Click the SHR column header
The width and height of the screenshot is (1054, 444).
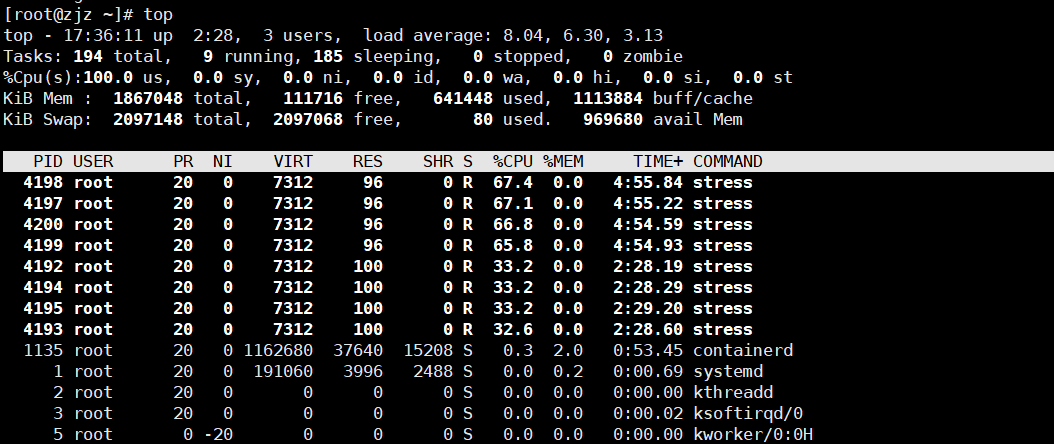pyautogui.click(x=438, y=162)
